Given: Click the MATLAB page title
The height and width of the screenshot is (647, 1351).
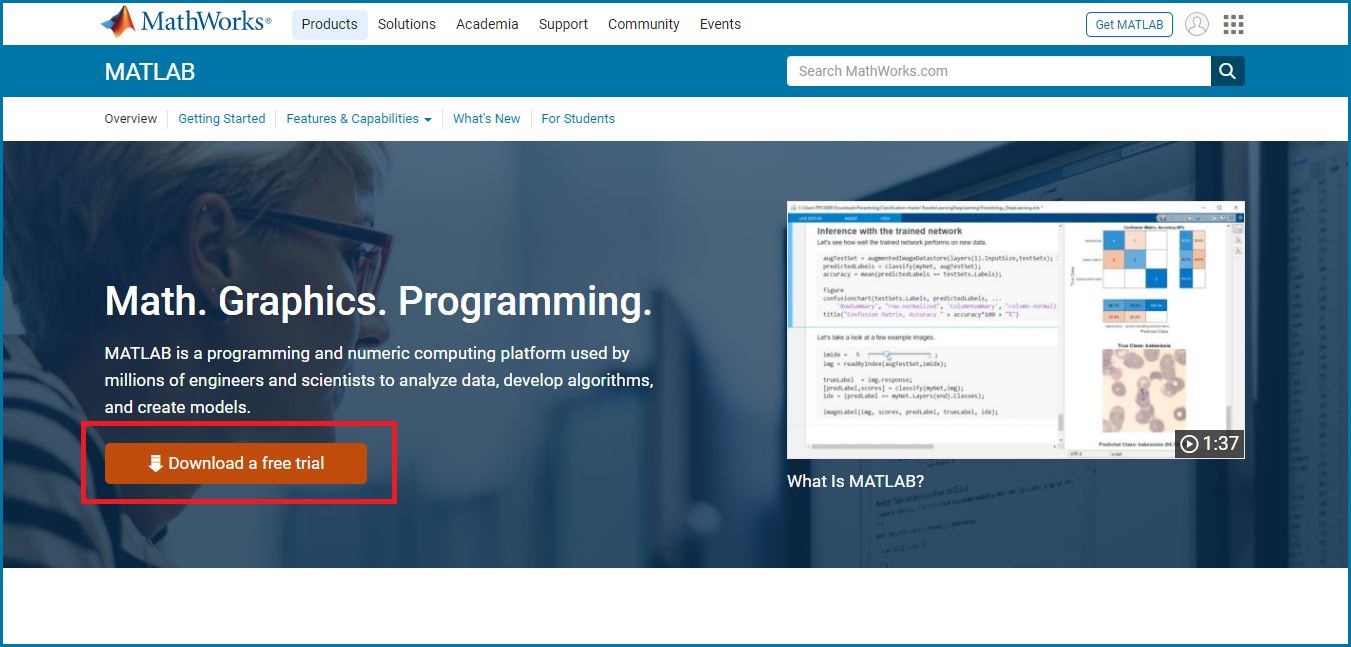Looking at the screenshot, I should tap(150, 72).
